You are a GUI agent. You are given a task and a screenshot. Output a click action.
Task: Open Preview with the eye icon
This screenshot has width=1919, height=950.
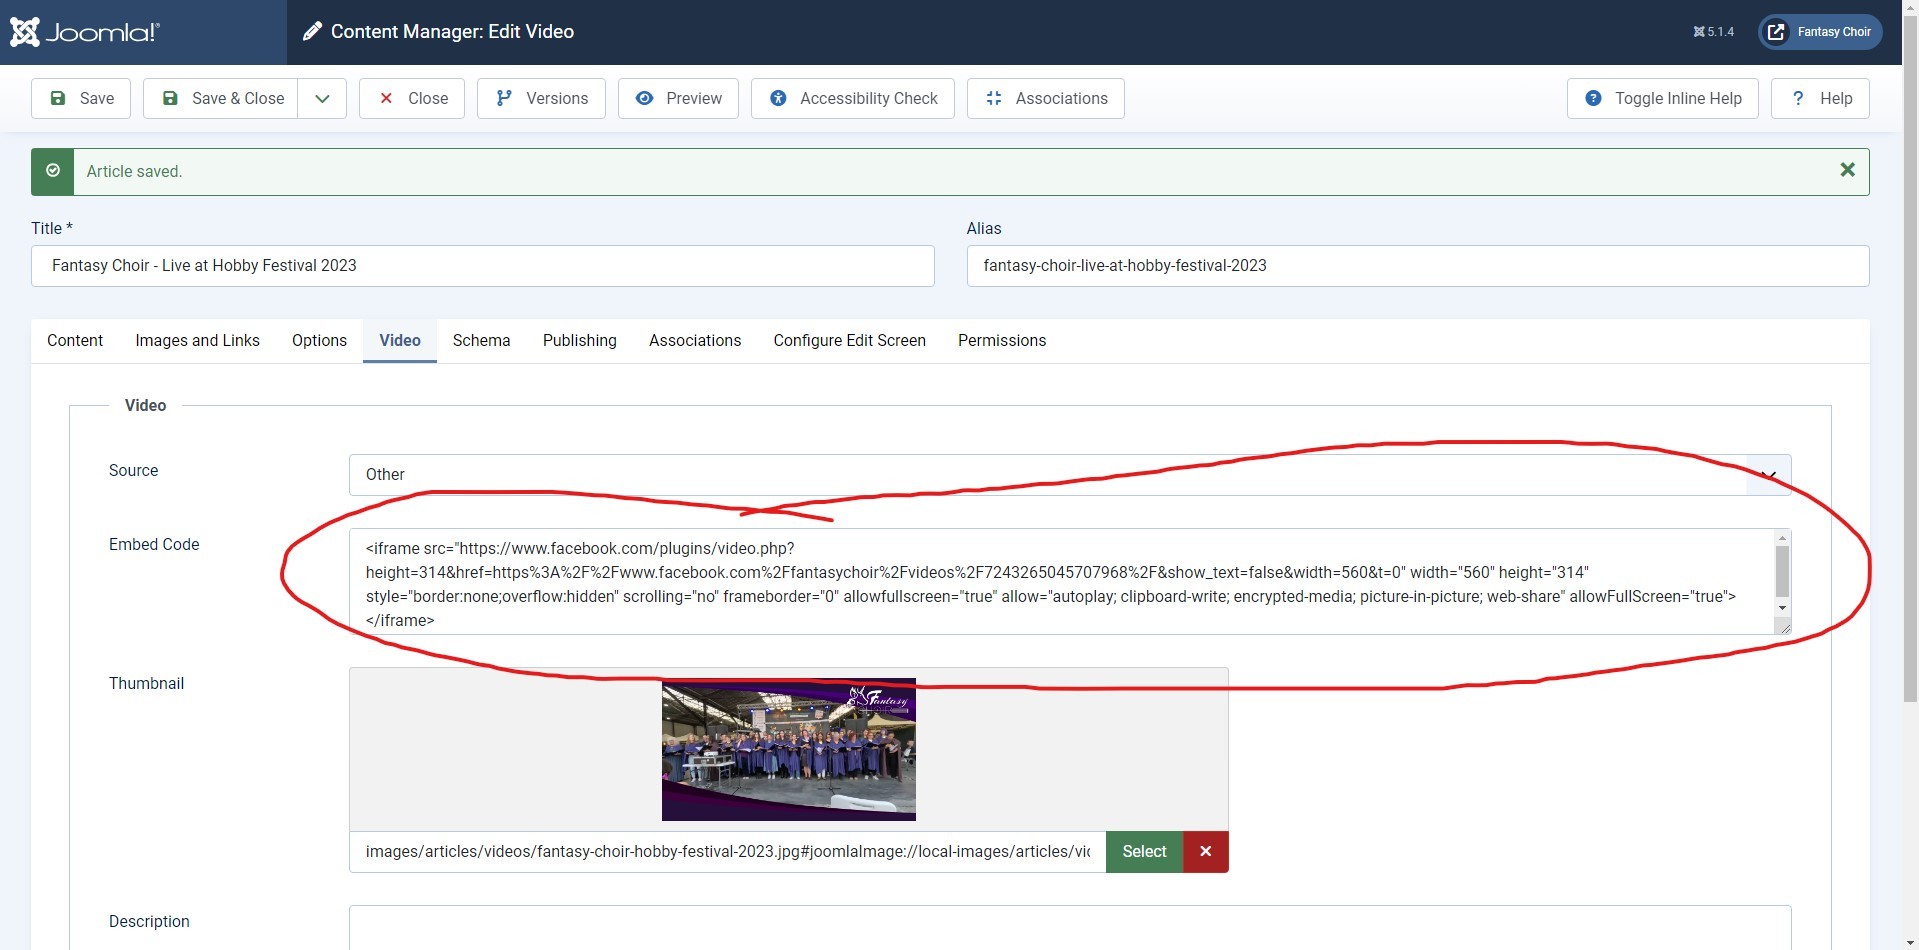point(678,98)
